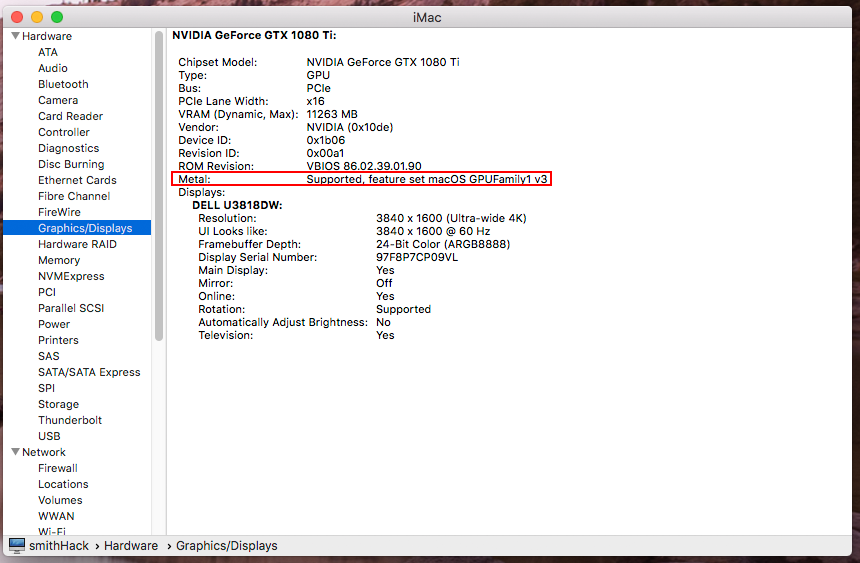Open the SAS entry
860x563 pixels.
tap(49, 356)
